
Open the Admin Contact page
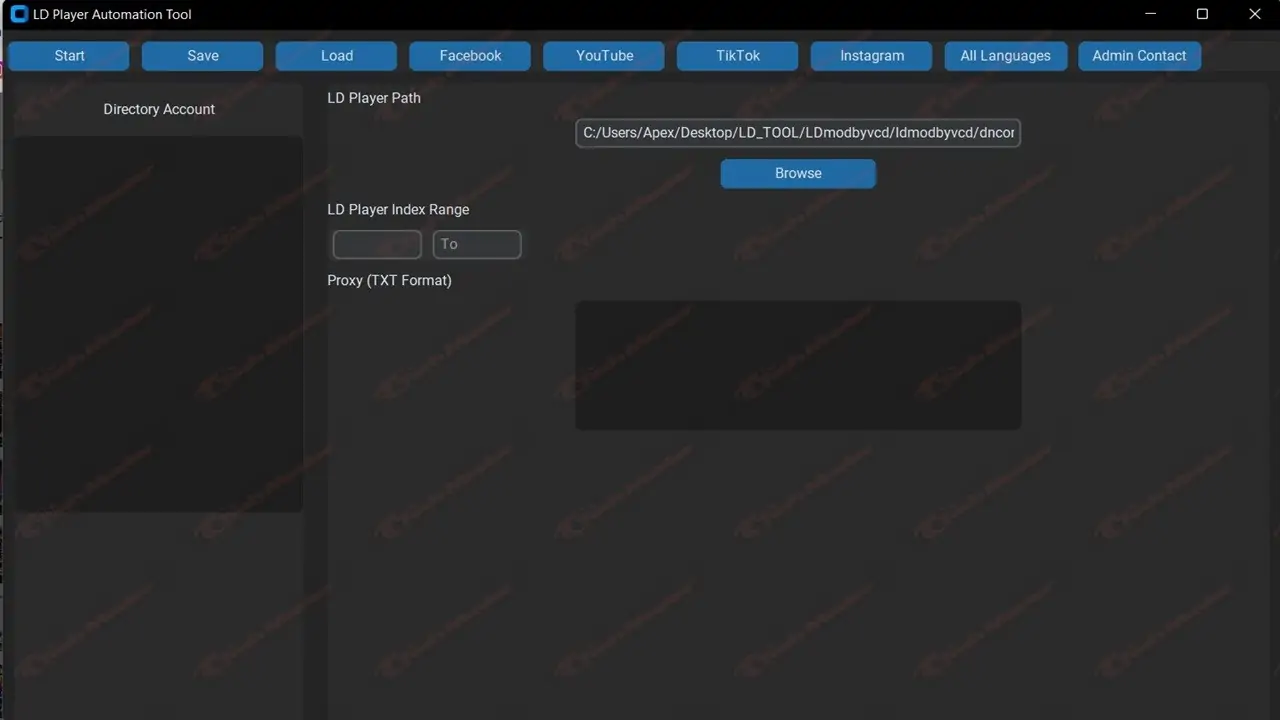[x=1139, y=56]
